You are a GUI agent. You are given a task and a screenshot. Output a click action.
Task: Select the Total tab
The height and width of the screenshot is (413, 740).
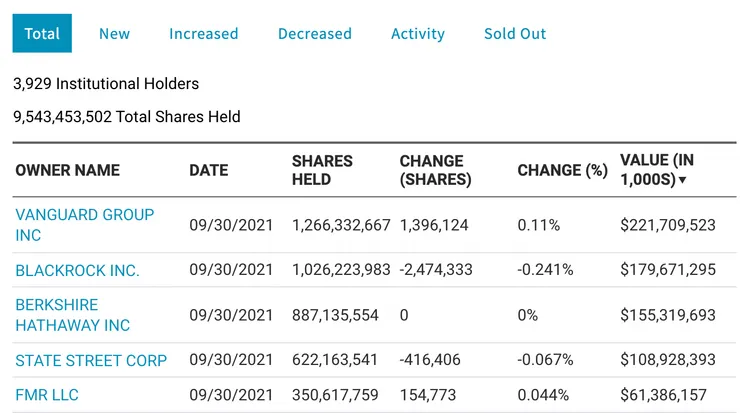point(42,33)
